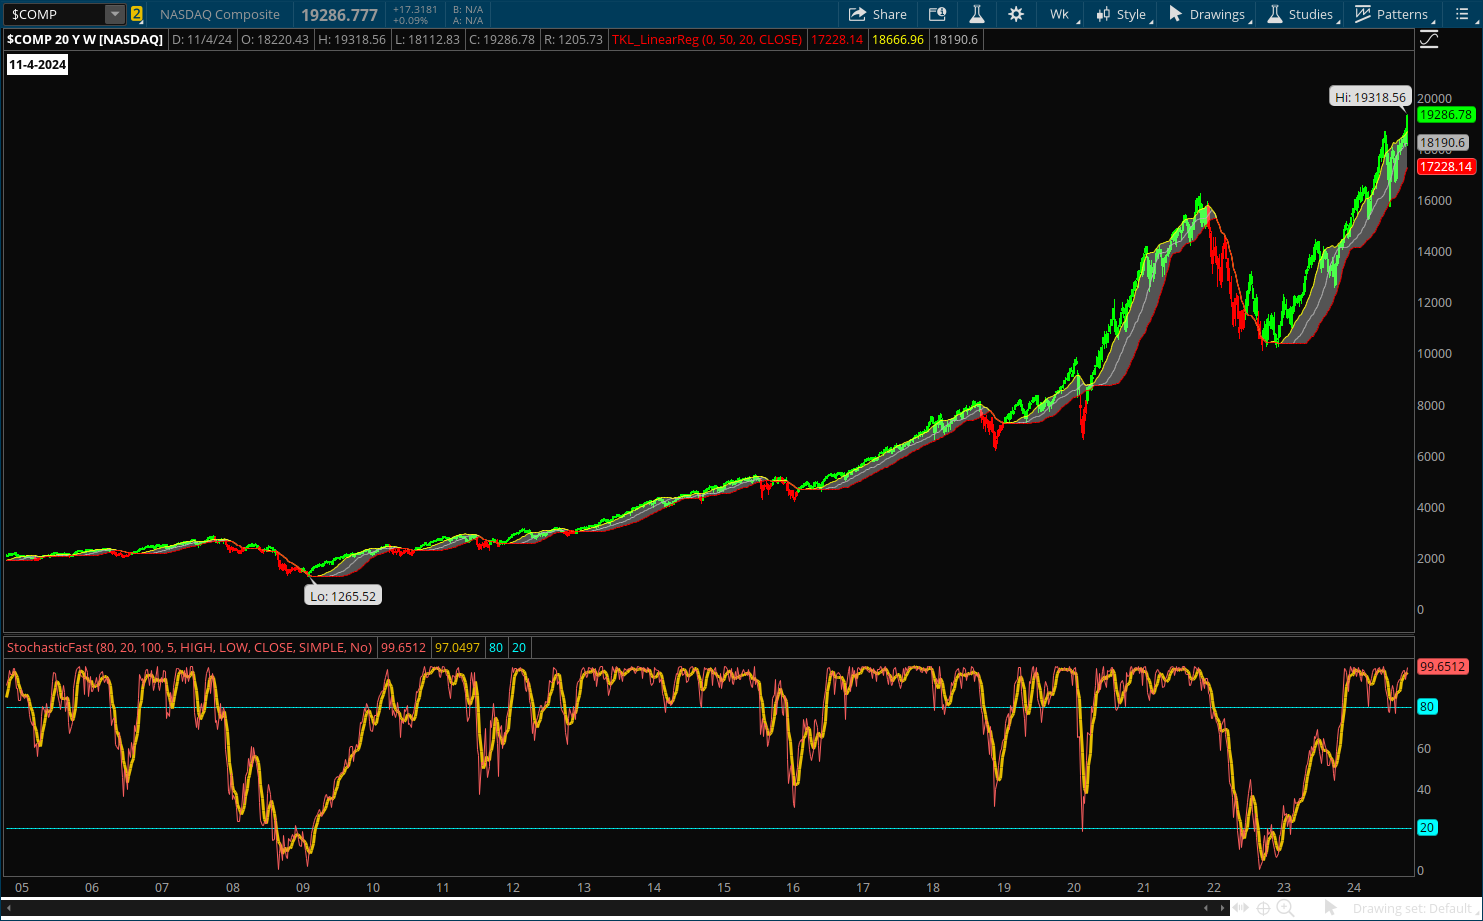Click the gray 18190.6 price axis tag

[x=1442, y=142]
